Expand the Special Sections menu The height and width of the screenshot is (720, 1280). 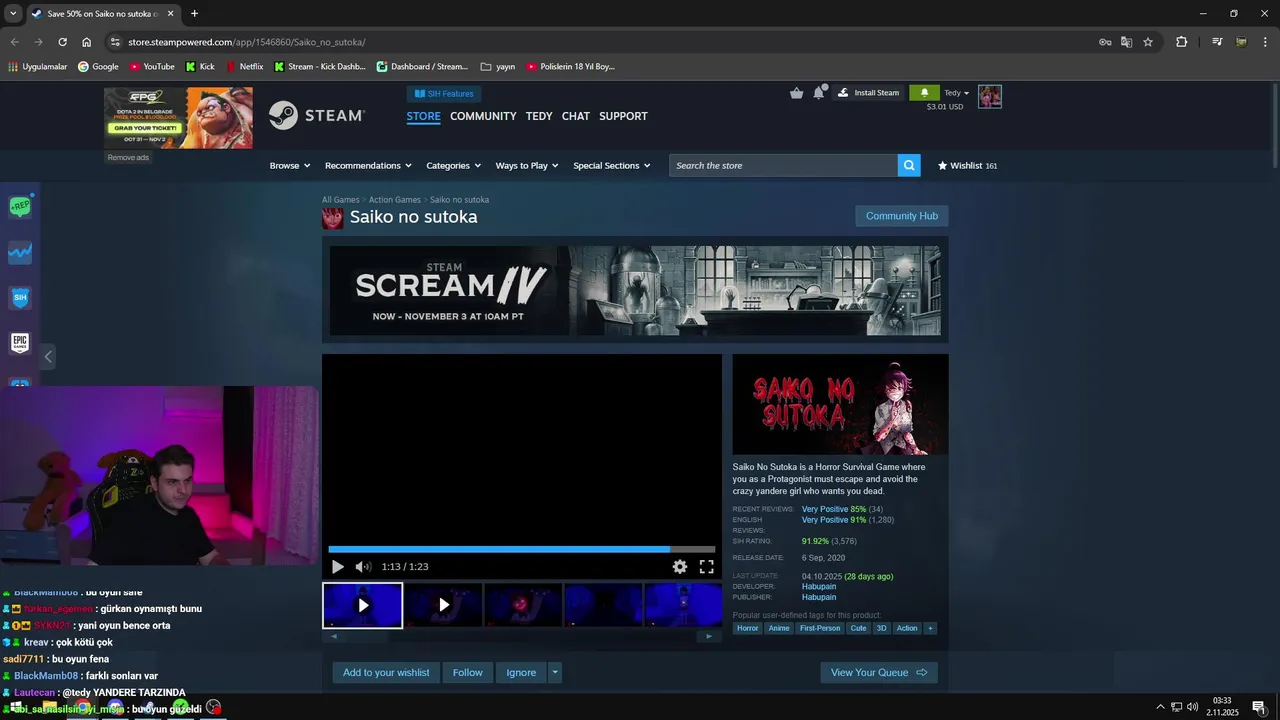(x=612, y=166)
